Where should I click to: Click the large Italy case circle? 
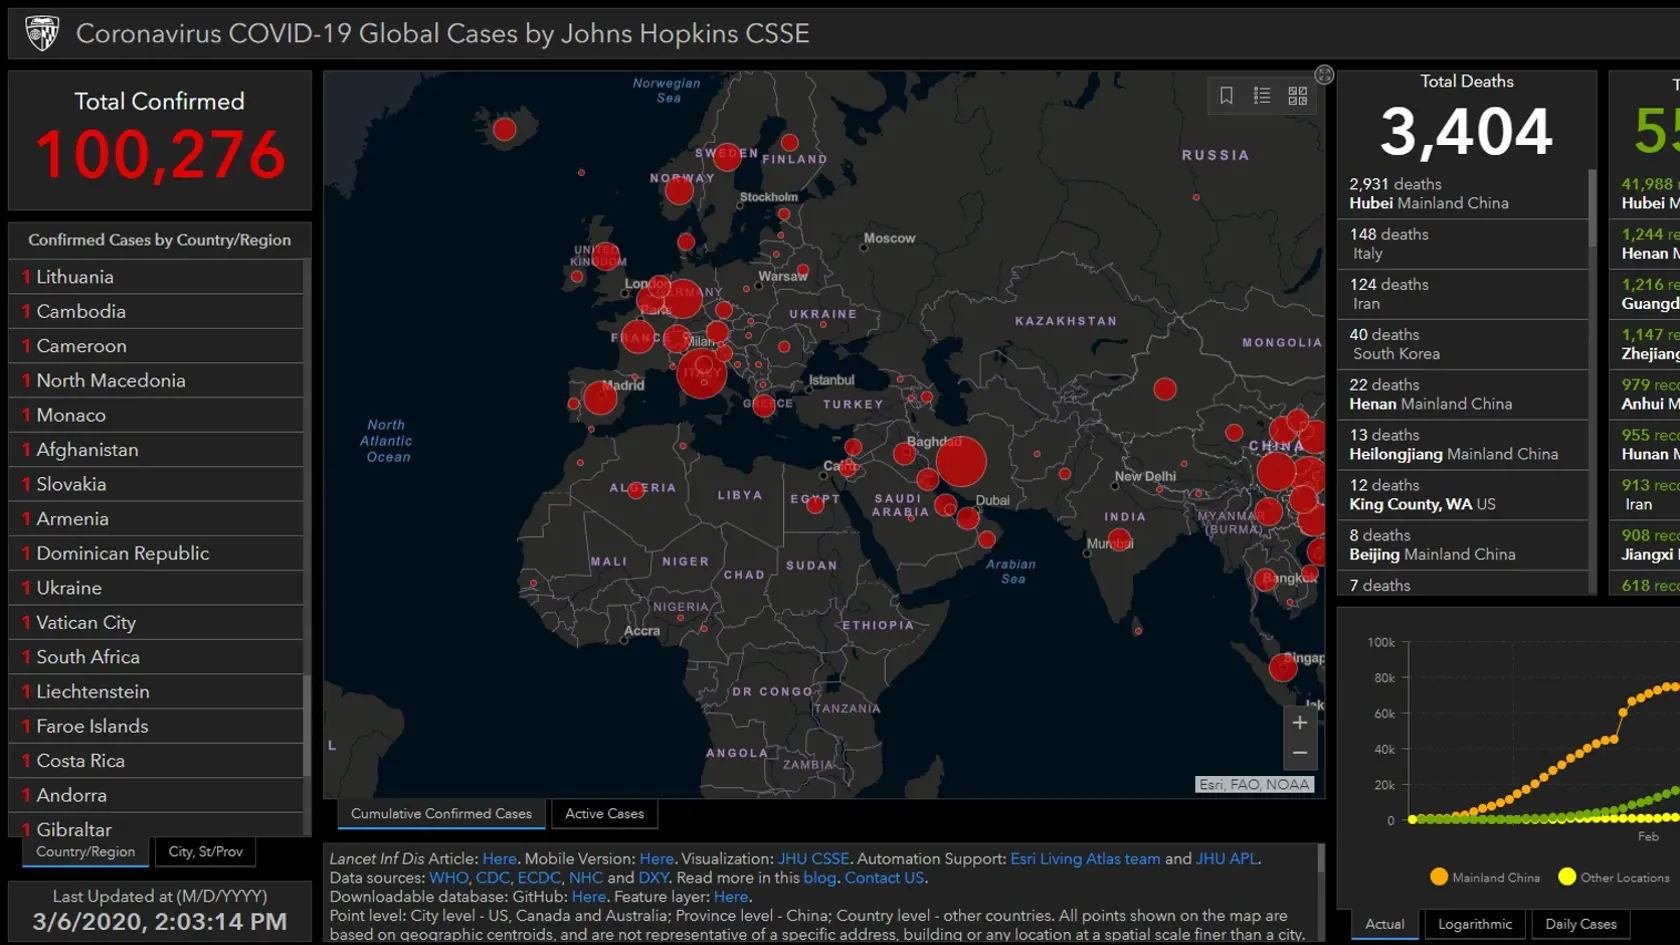(x=702, y=373)
